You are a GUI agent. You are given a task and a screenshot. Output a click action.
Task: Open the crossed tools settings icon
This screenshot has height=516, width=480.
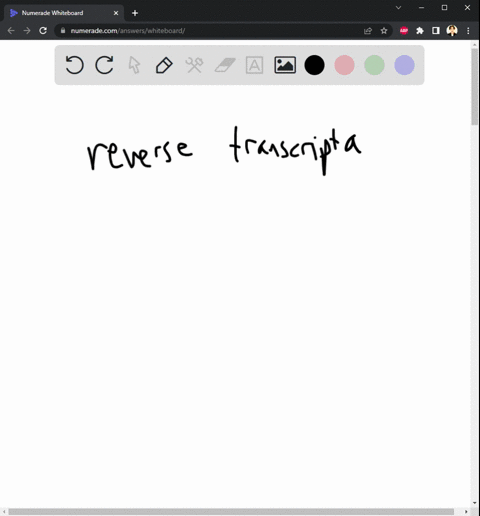[194, 65]
